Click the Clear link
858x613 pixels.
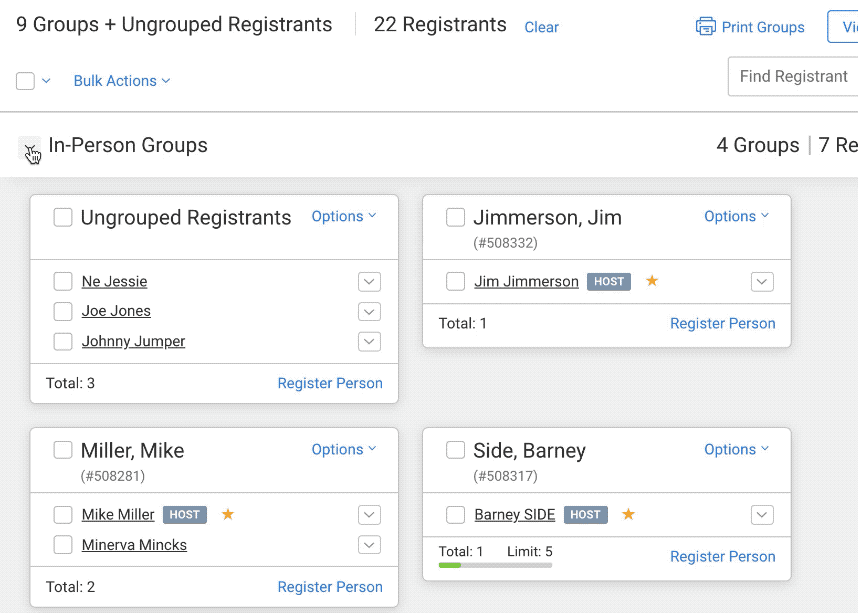point(541,27)
